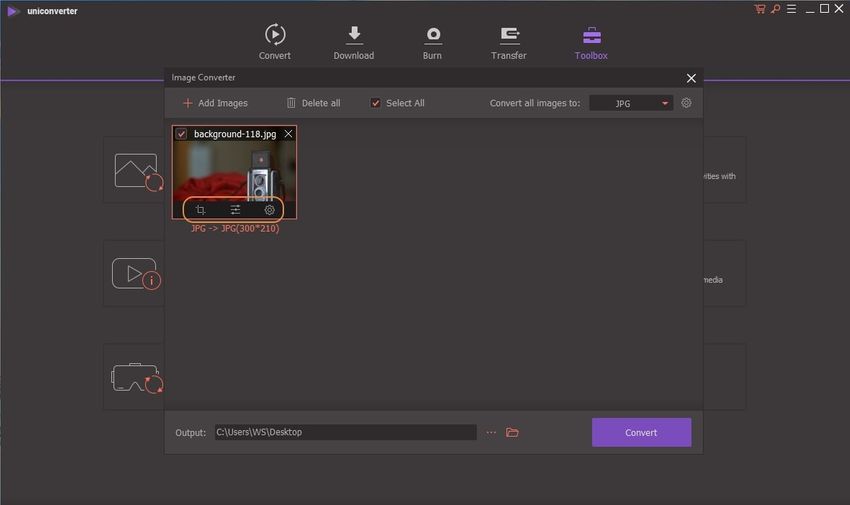Switch to the Convert tab

point(274,42)
